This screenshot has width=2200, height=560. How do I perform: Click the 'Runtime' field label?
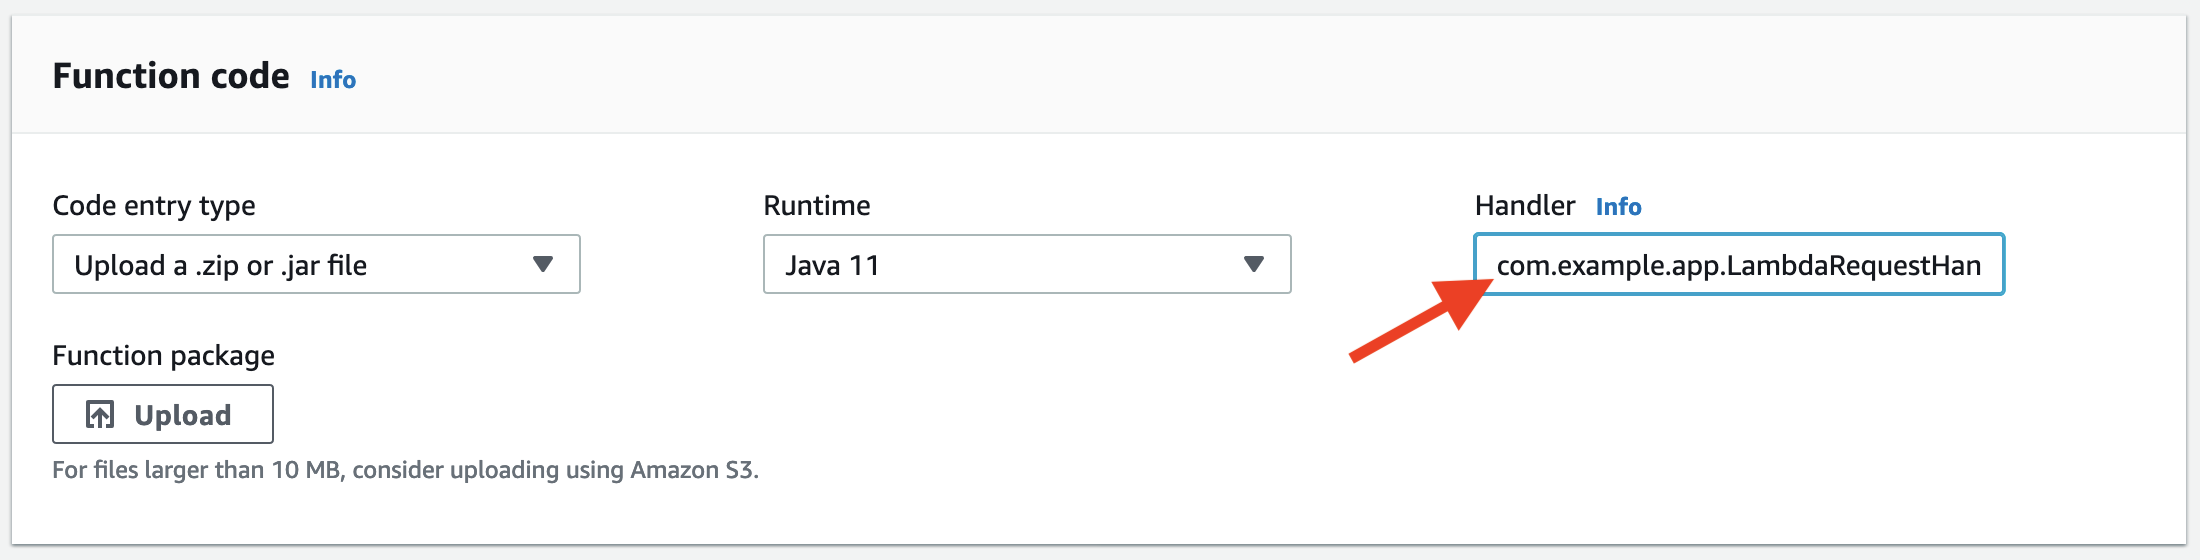817,206
